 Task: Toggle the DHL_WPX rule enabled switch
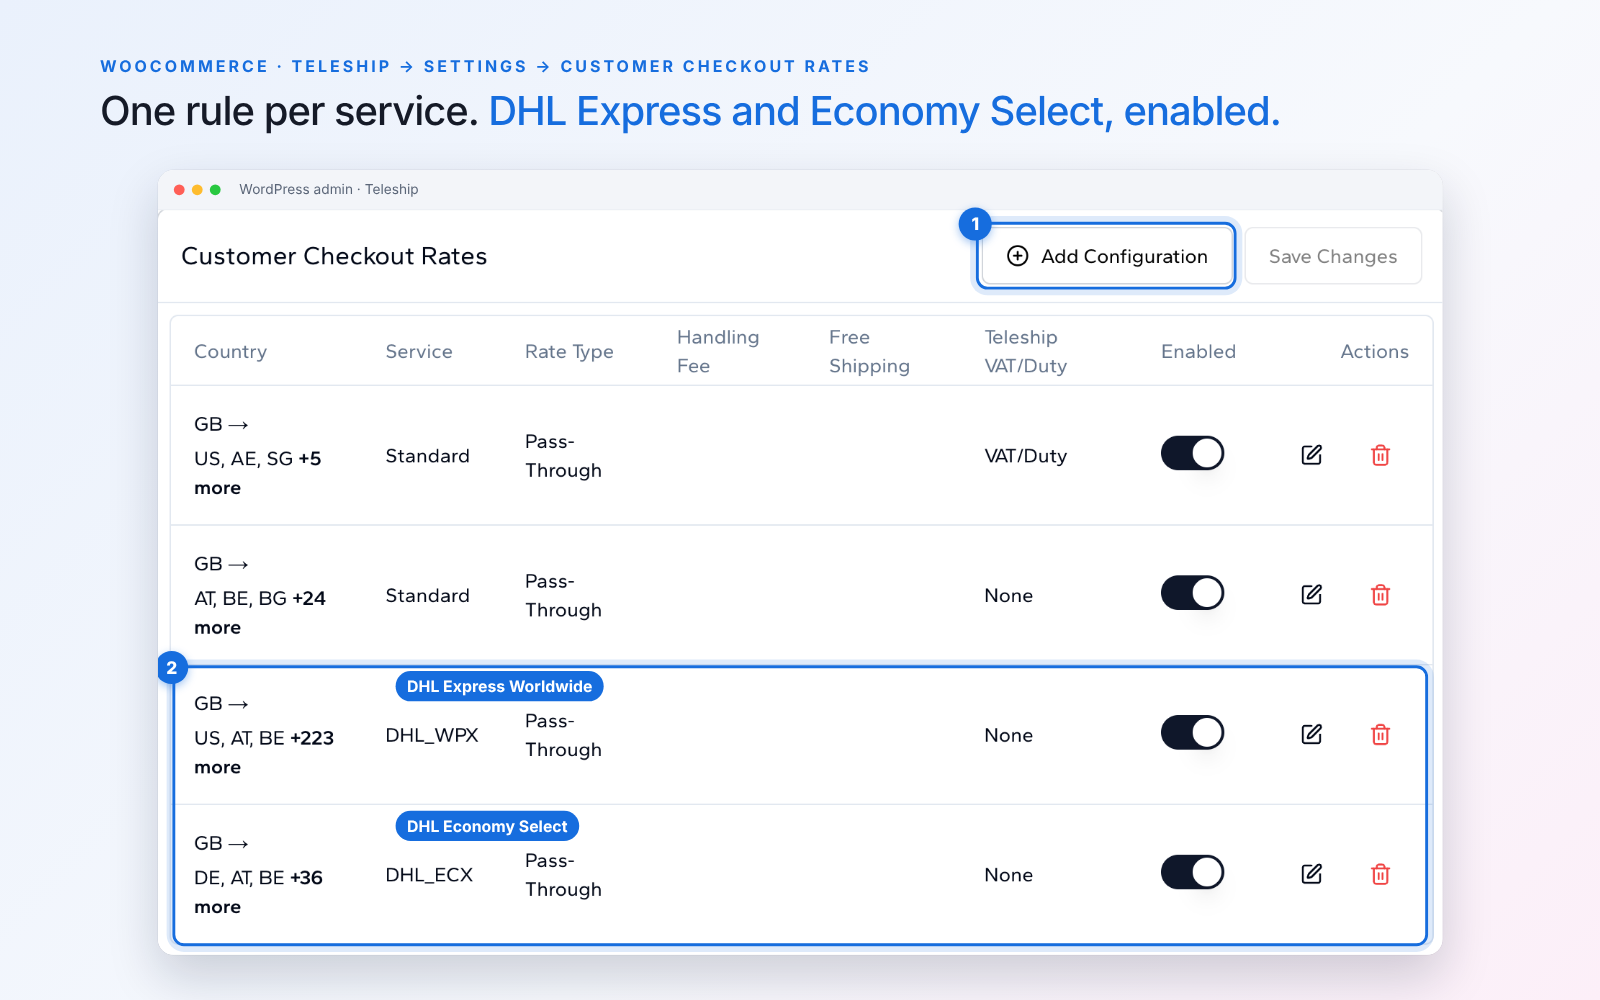(x=1192, y=733)
